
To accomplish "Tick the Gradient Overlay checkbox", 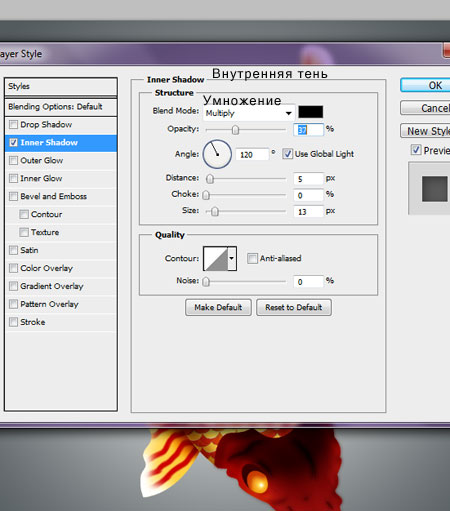I will point(13,286).
